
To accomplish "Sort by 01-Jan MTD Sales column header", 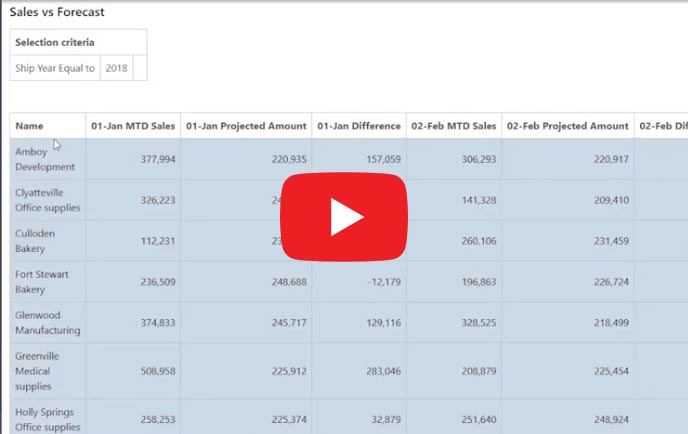I will pyautogui.click(x=133, y=126).
